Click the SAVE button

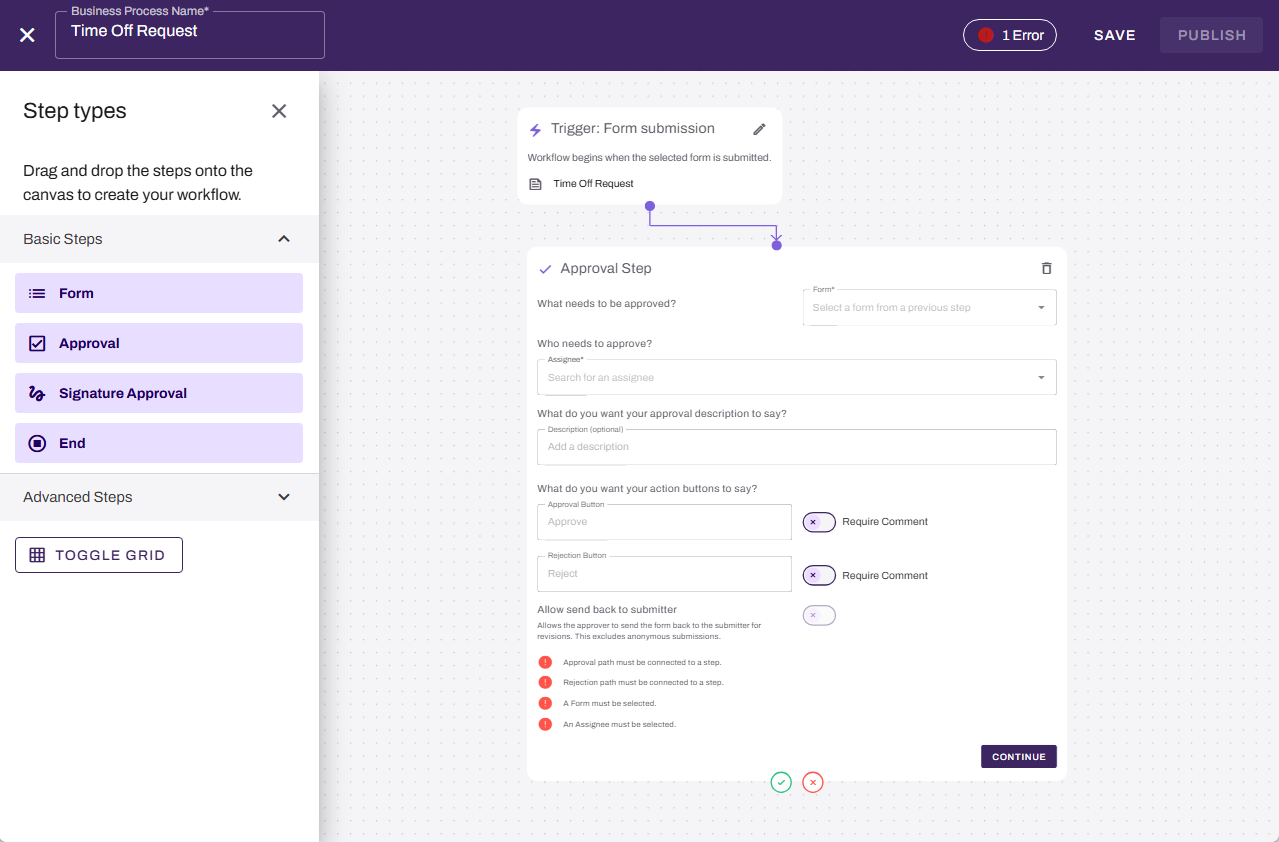pos(1115,35)
